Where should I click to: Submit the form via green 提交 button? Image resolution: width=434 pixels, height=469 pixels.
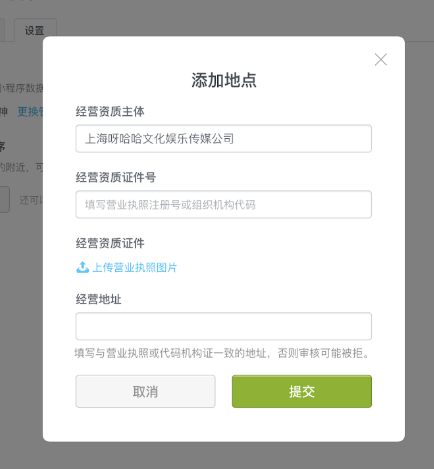302,391
